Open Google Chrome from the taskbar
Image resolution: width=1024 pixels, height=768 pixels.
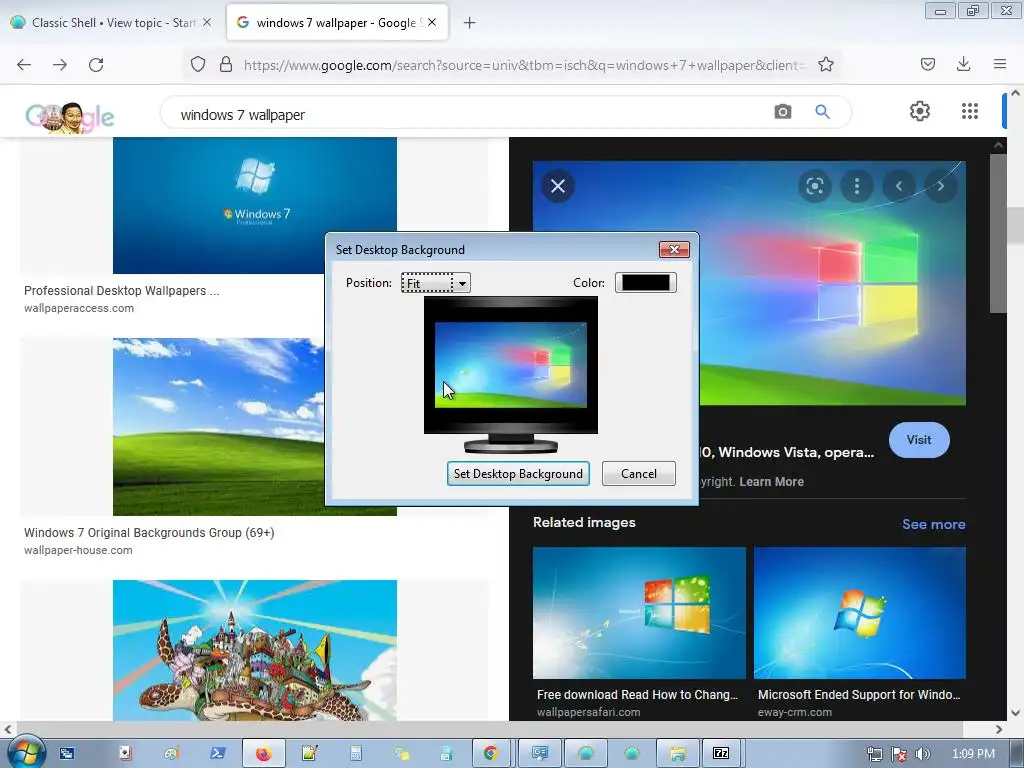pyautogui.click(x=491, y=754)
